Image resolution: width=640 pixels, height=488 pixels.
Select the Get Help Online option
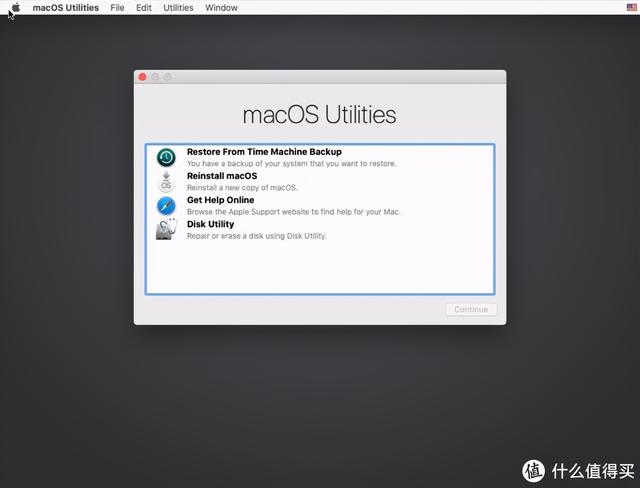click(320, 206)
